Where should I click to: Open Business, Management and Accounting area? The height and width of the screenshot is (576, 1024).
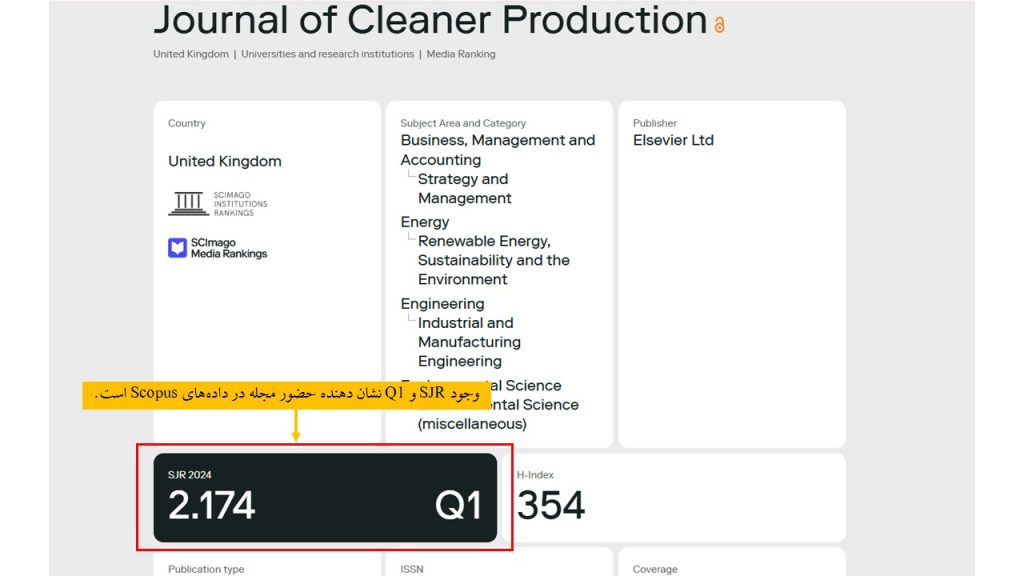498,150
